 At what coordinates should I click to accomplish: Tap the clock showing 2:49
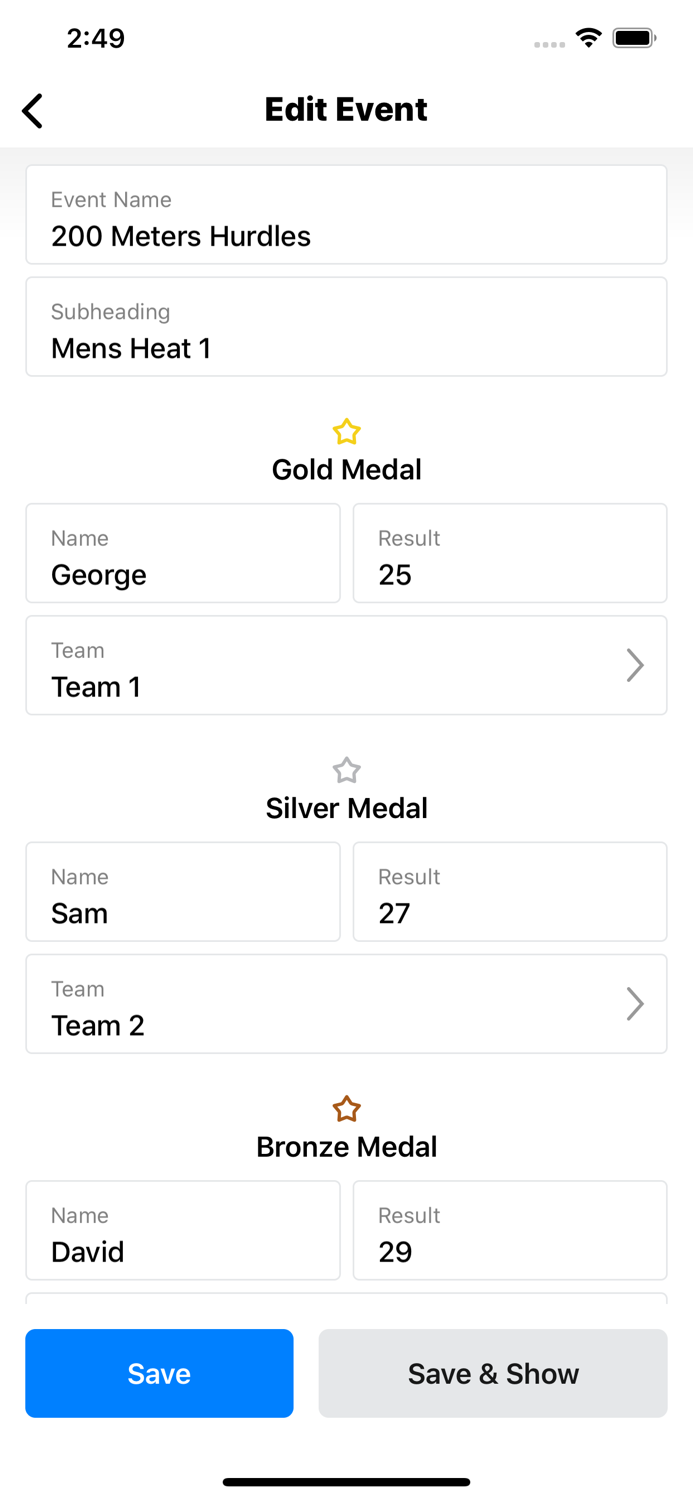pos(96,38)
